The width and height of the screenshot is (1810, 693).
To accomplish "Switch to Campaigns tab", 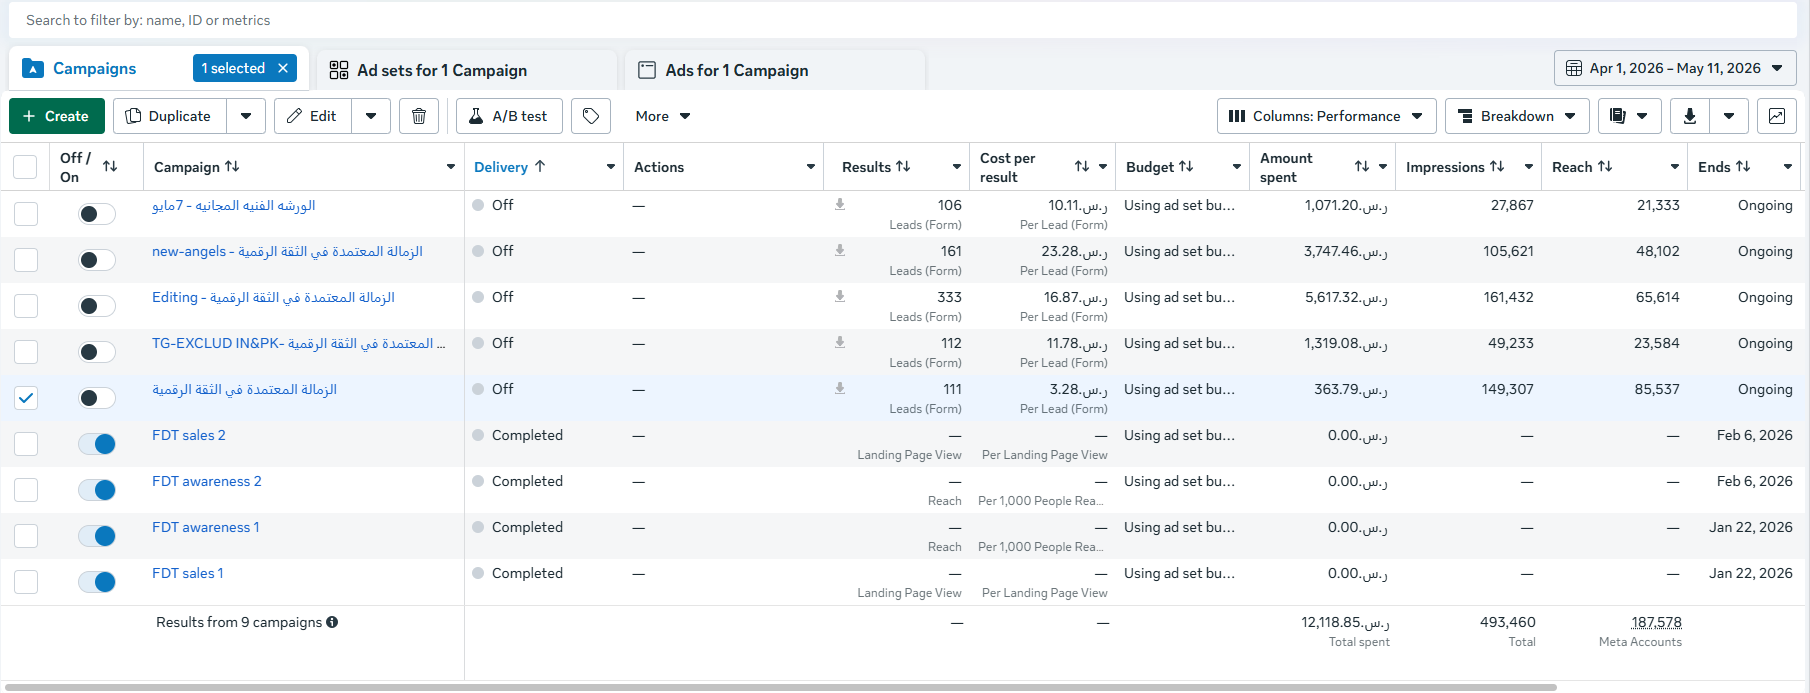I will point(94,68).
